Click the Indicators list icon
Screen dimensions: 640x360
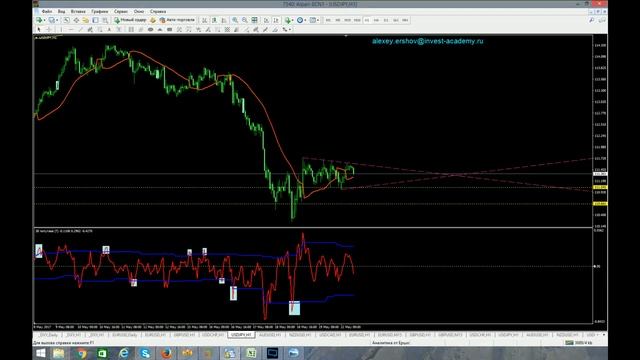tap(288, 20)
